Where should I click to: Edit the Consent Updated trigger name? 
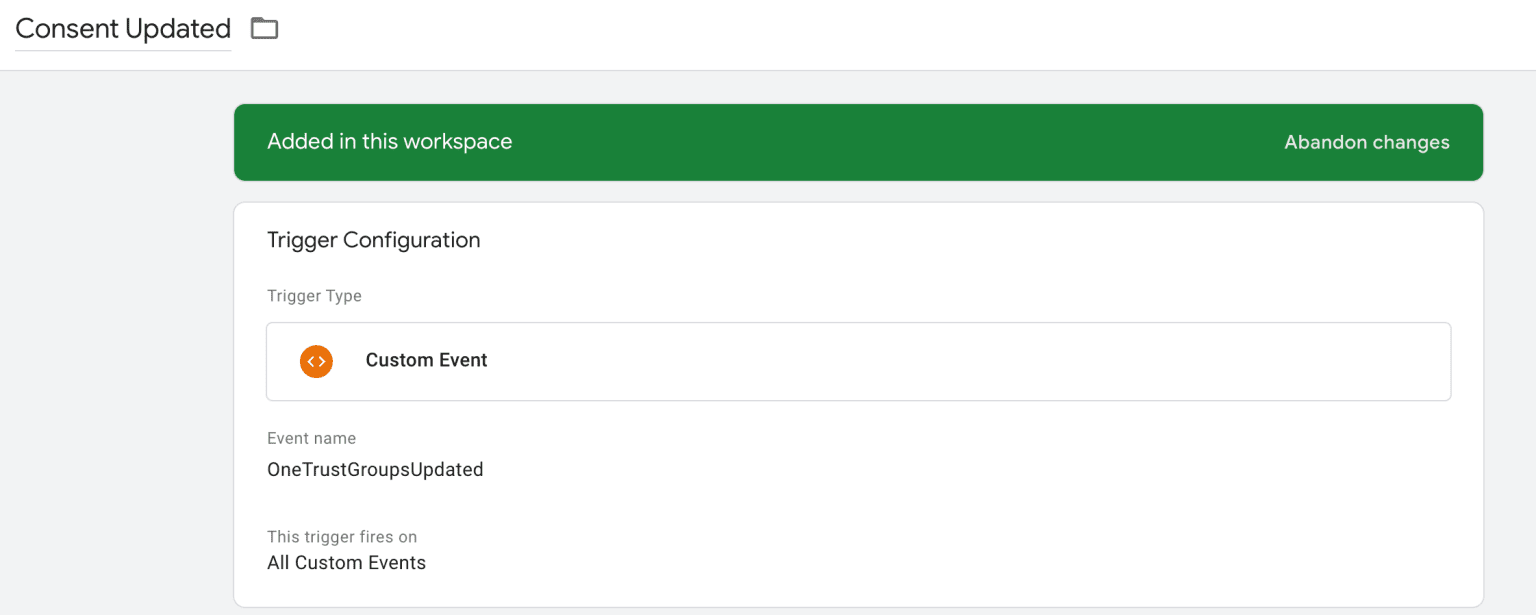(122, 28)
